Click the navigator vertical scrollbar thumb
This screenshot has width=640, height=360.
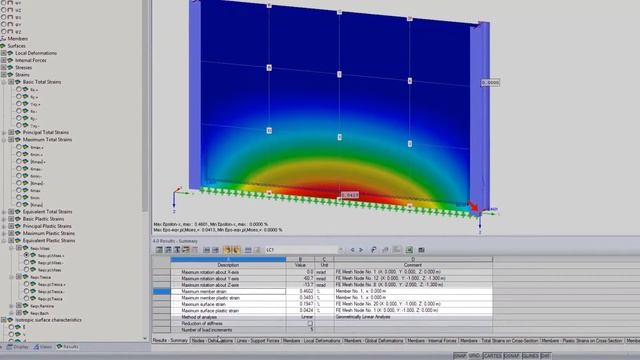point(145,106)
